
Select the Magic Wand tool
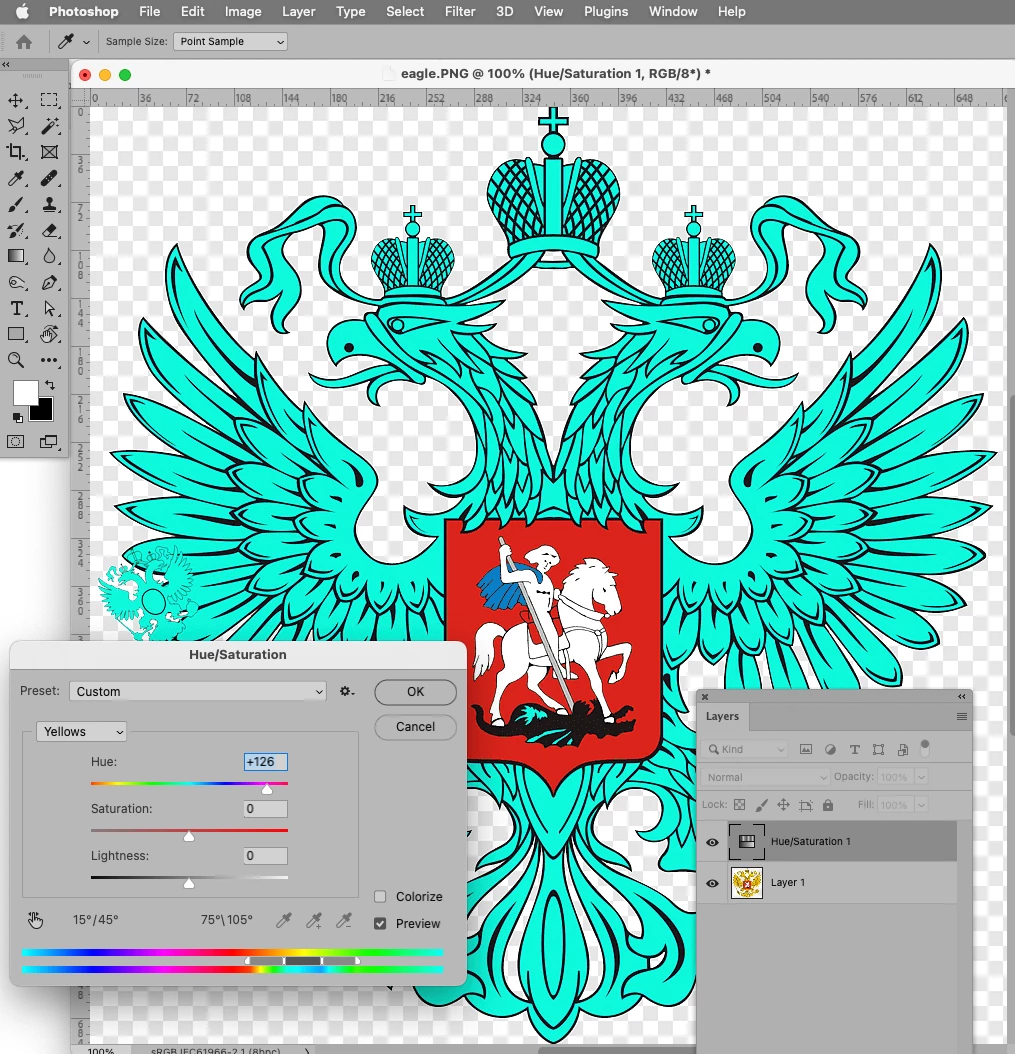point(49,126)
